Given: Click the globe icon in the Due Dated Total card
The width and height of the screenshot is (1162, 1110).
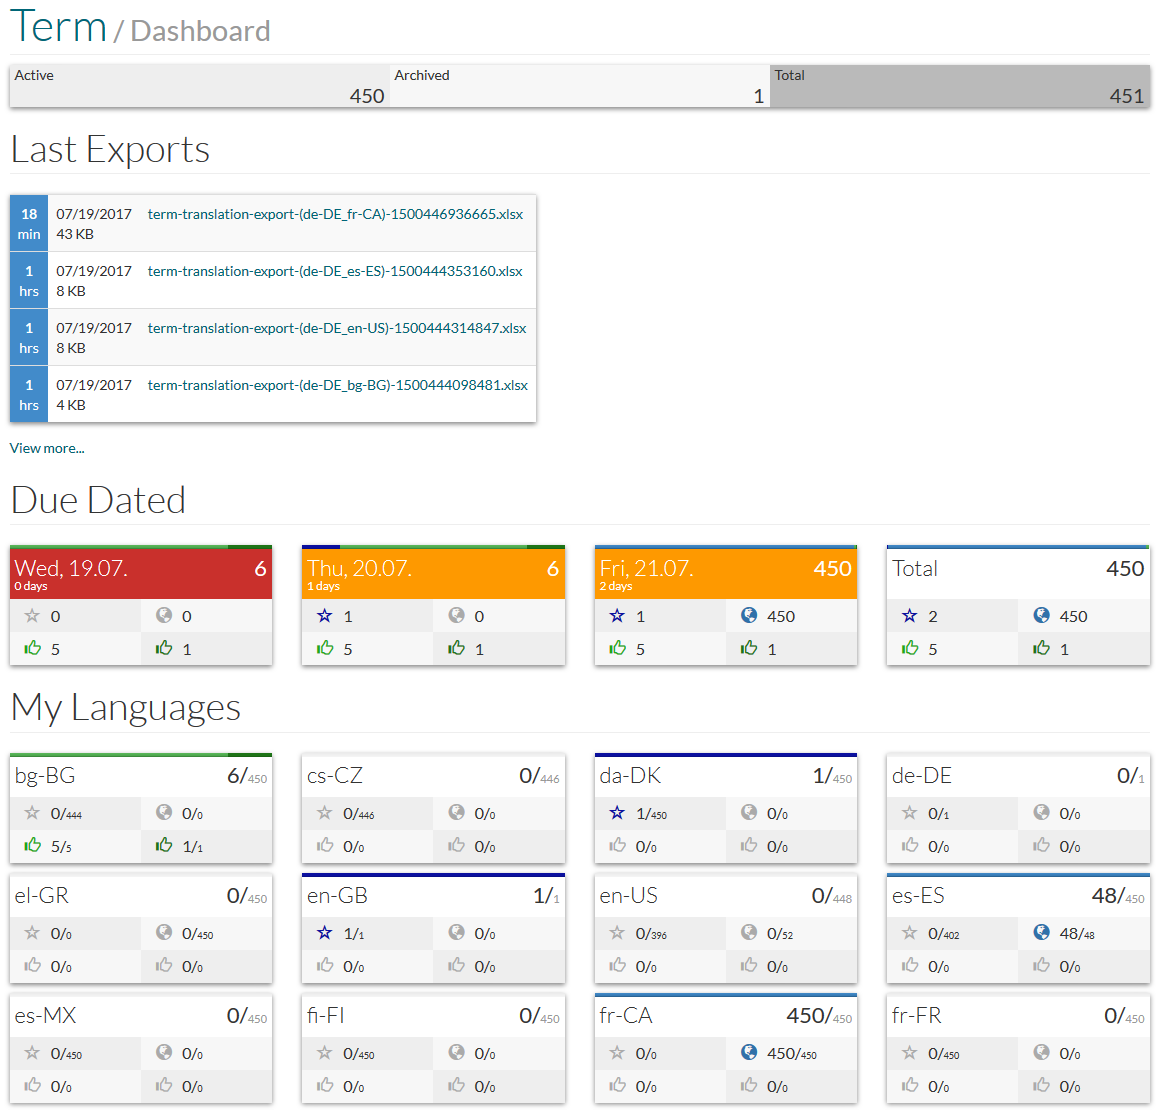Looking at the screenshot, I should click(x=1041, y=616).
